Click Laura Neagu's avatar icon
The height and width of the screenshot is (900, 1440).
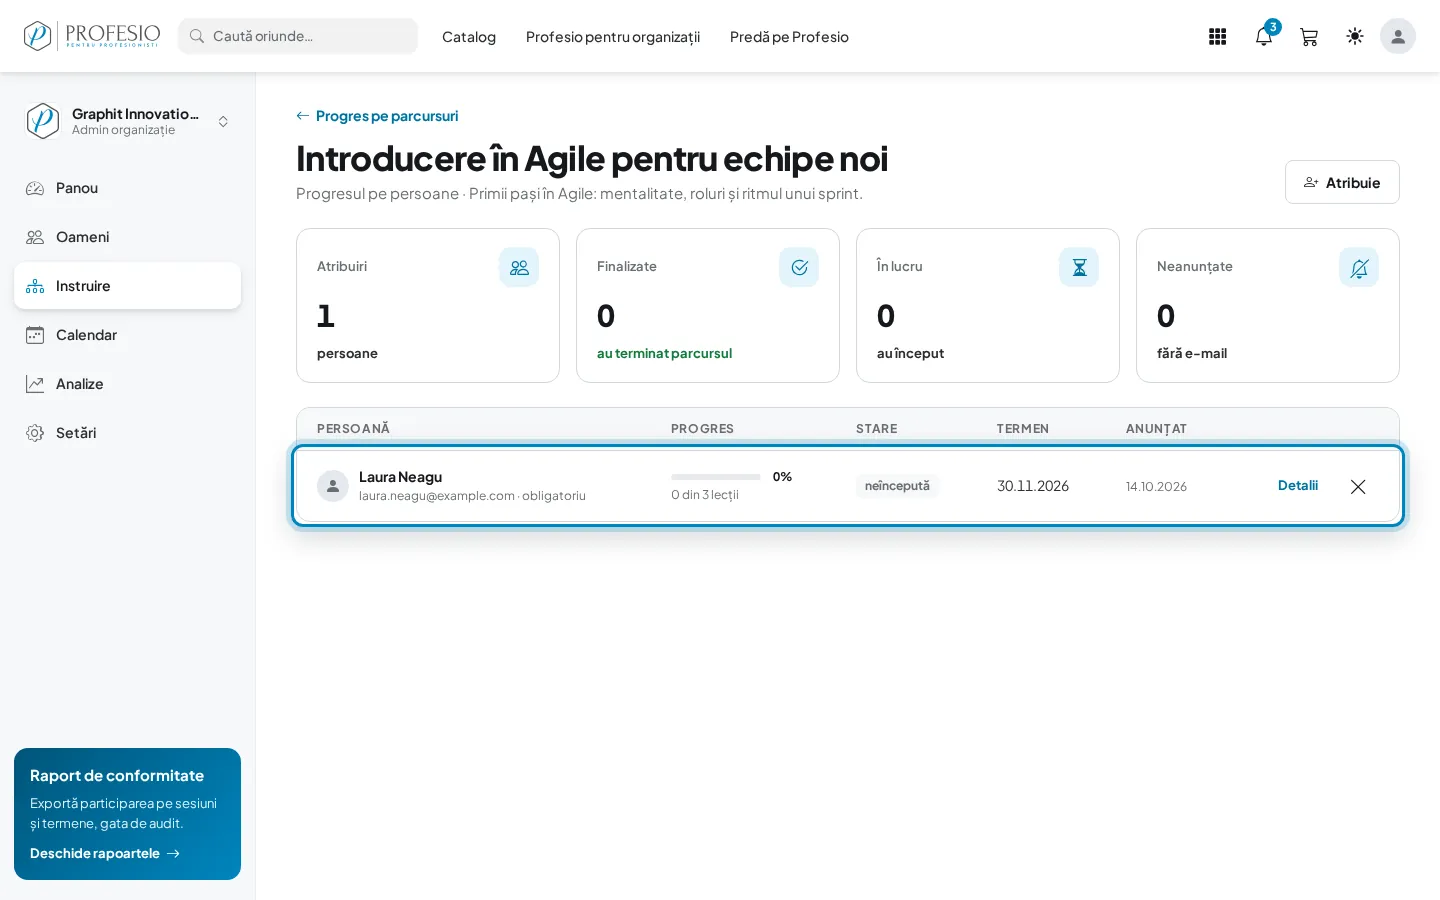pos(333,486)
